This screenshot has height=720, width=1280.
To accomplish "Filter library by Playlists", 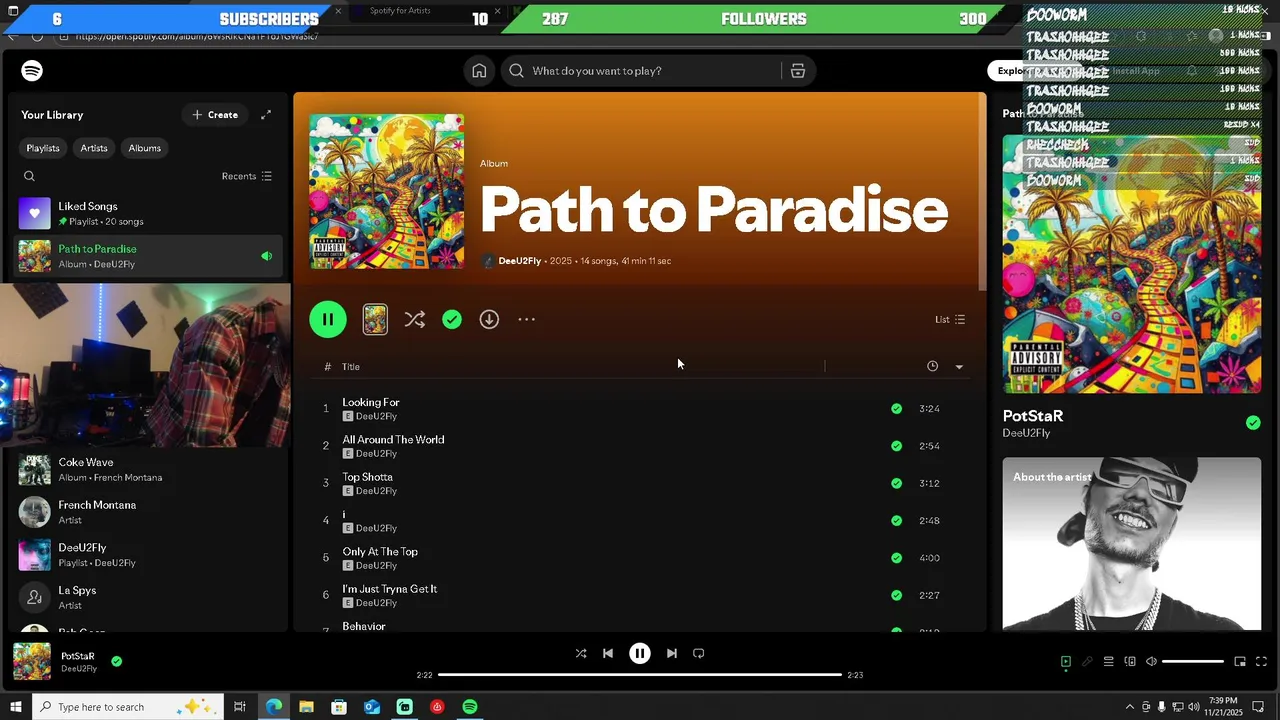I will tap(43, 148).
